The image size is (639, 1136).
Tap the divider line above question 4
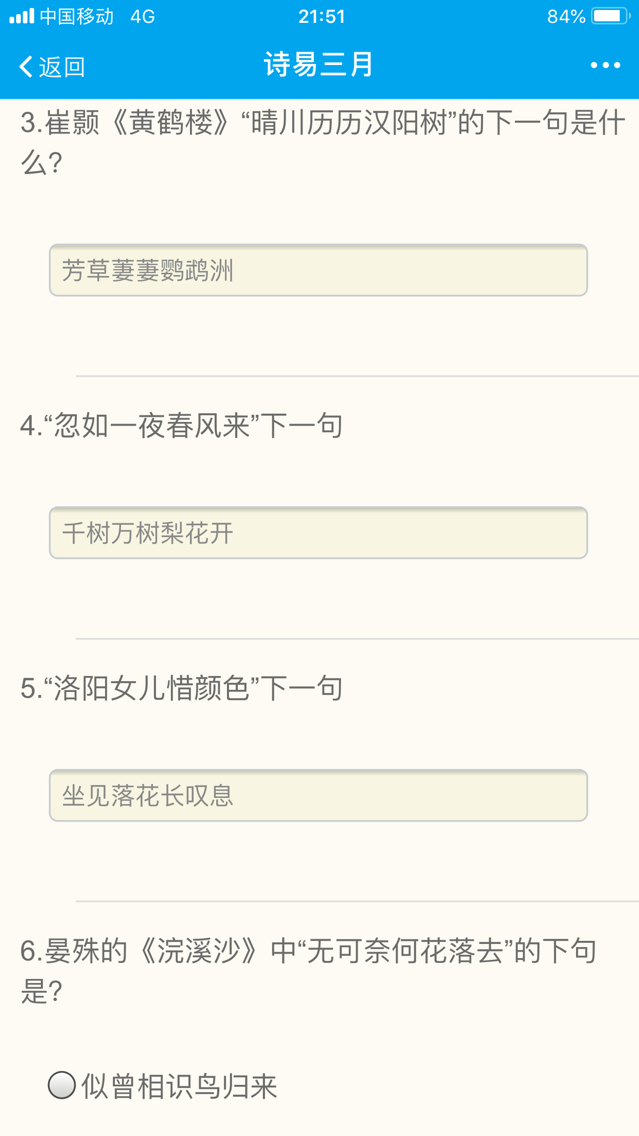(x=356, y=376)
